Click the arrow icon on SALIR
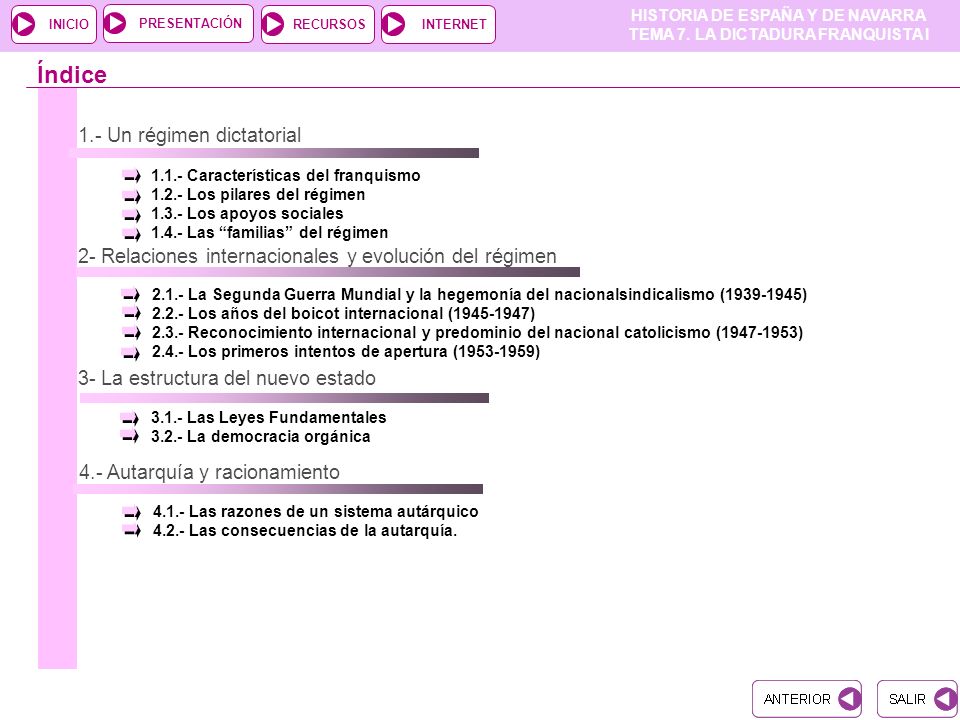Screen dimensions: 960x720 tap(945, 699)
